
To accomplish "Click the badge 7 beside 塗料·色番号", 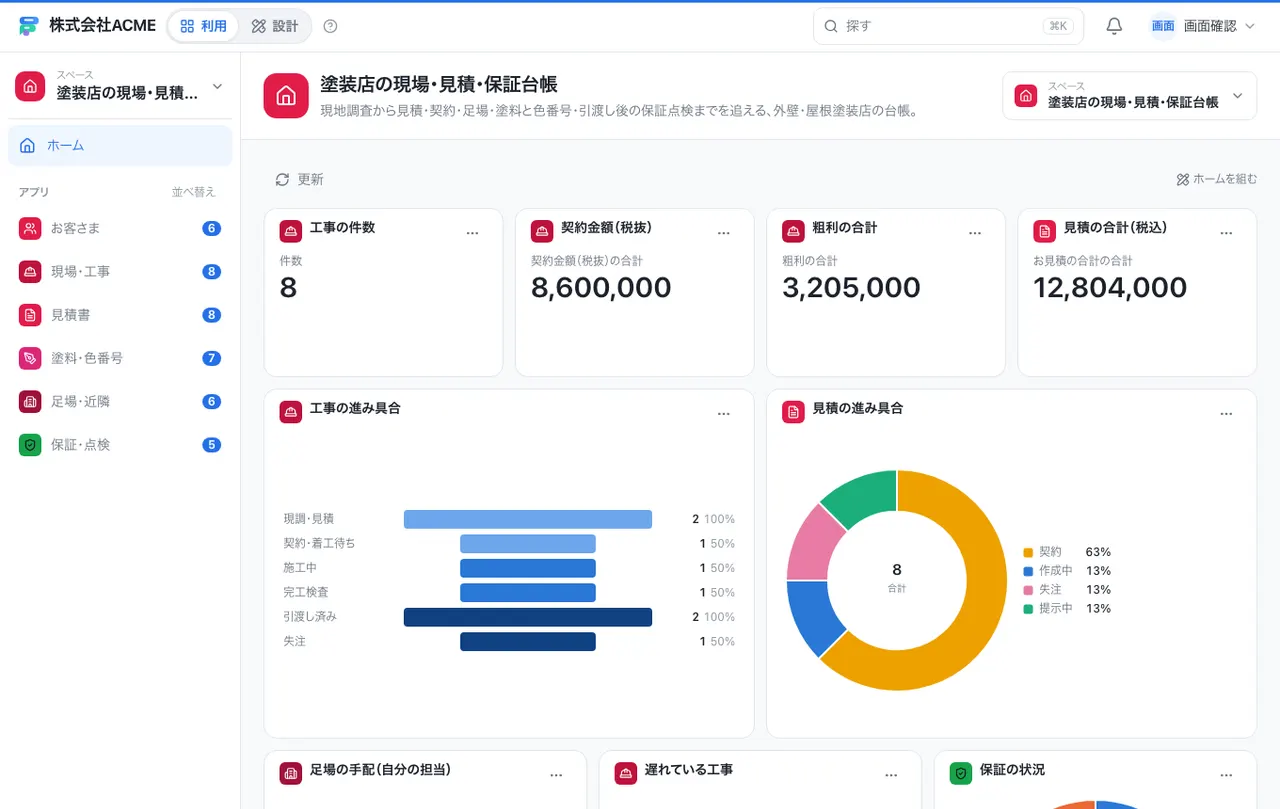I will tap(211, 358).
